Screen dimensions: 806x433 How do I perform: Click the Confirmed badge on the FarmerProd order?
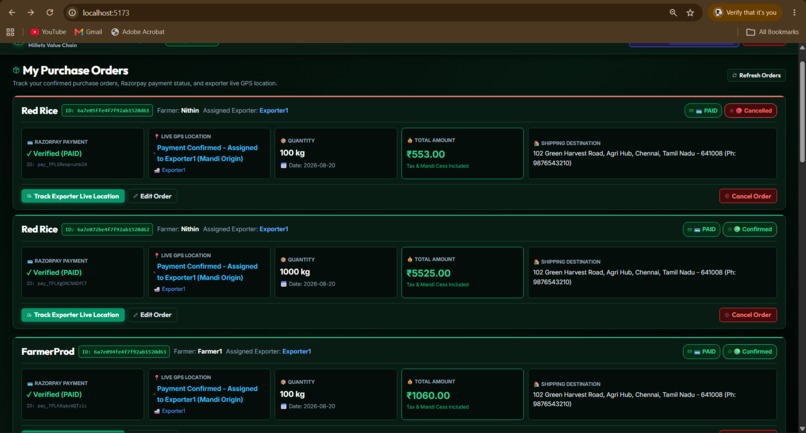(x=750, y=352)
